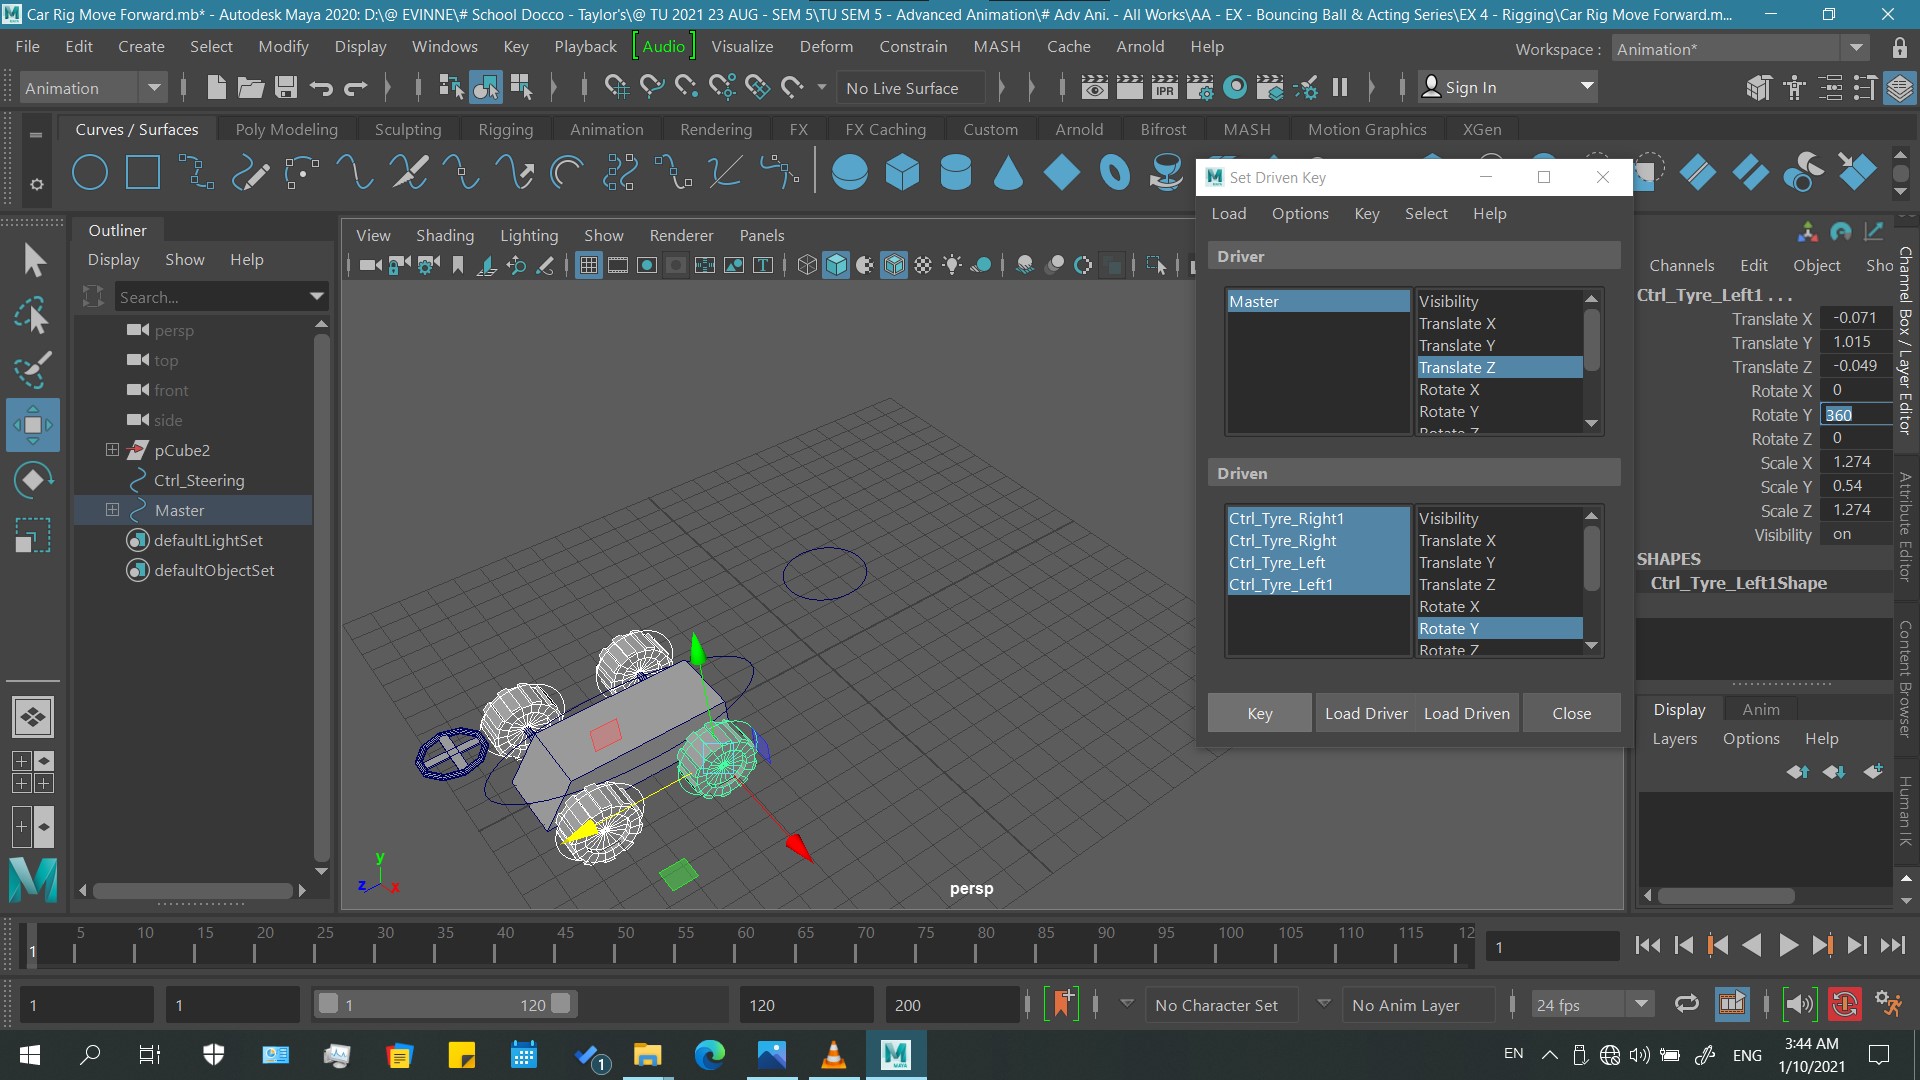This screenshot has width=1920, height=1080.
Task: Click the polygon cube shelf icon
Action: coord(902,173)
